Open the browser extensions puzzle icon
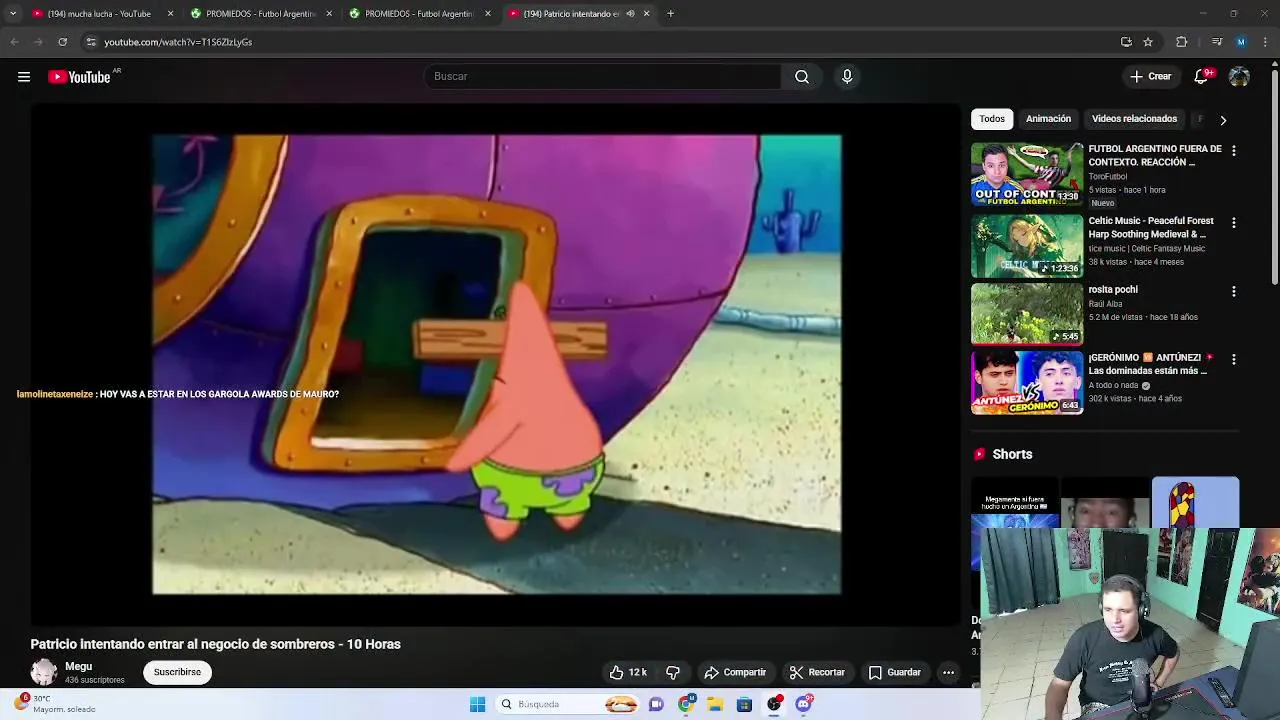This screenshot has width=1280, height=720. pos(1182,42)
